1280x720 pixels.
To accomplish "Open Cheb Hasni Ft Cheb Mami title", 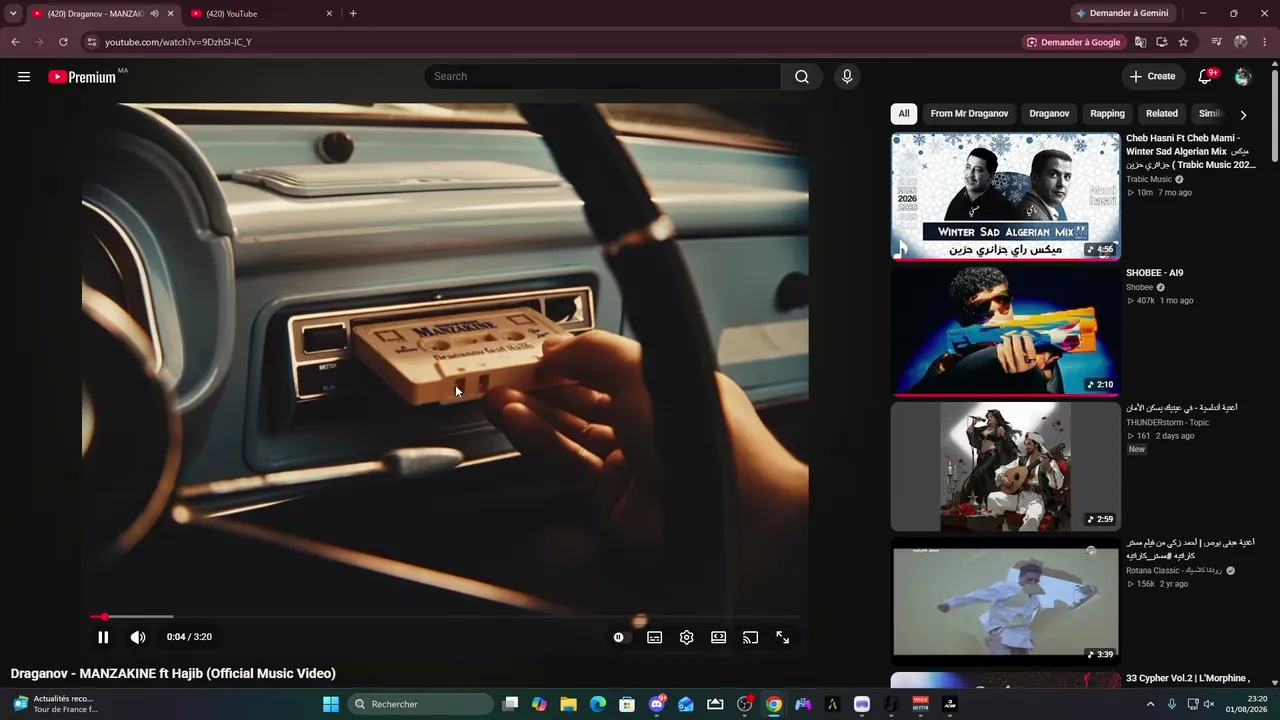I will [1190, 151].
